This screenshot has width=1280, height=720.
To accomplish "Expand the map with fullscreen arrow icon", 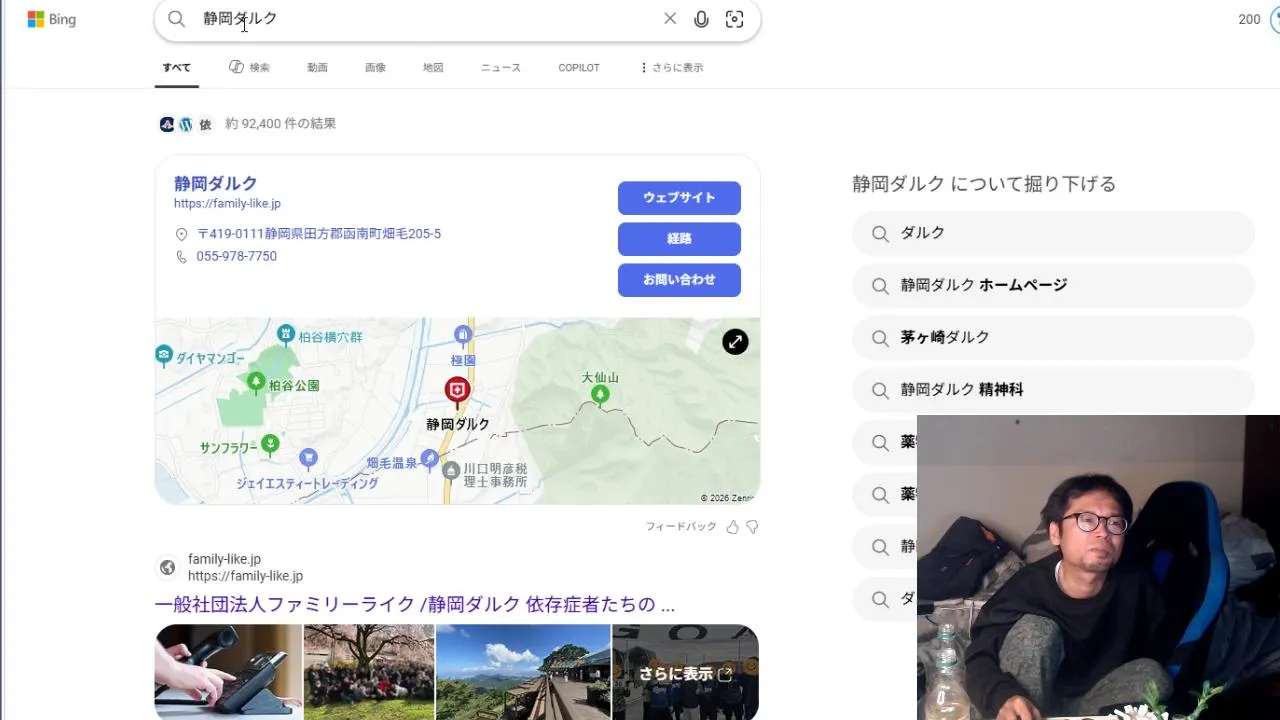I will coord(735,342).
